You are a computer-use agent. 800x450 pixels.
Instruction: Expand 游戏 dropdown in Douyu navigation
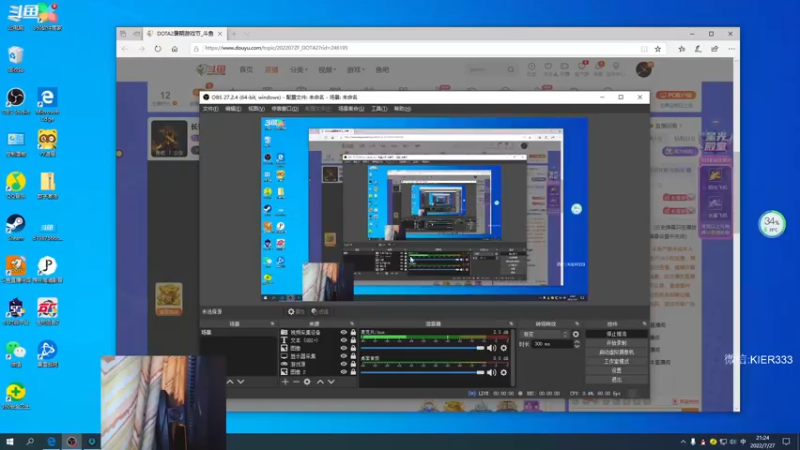click(x=356, y=69)
